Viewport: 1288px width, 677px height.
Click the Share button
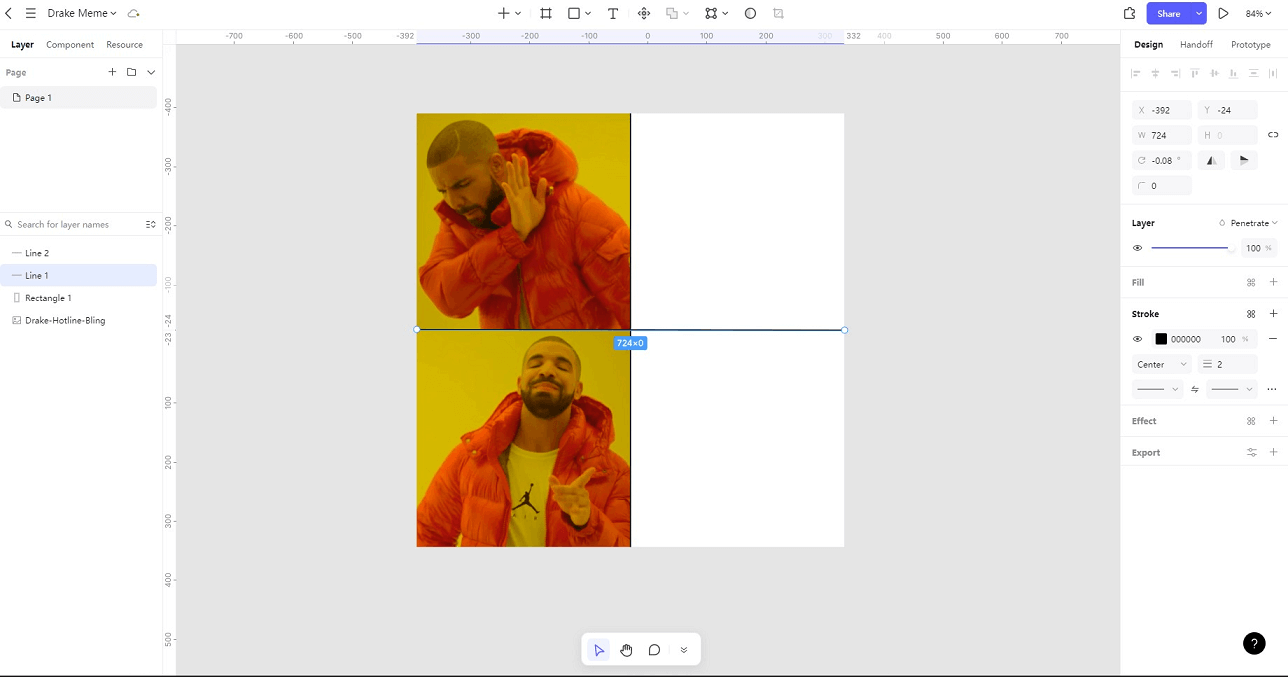(1168, 14)
